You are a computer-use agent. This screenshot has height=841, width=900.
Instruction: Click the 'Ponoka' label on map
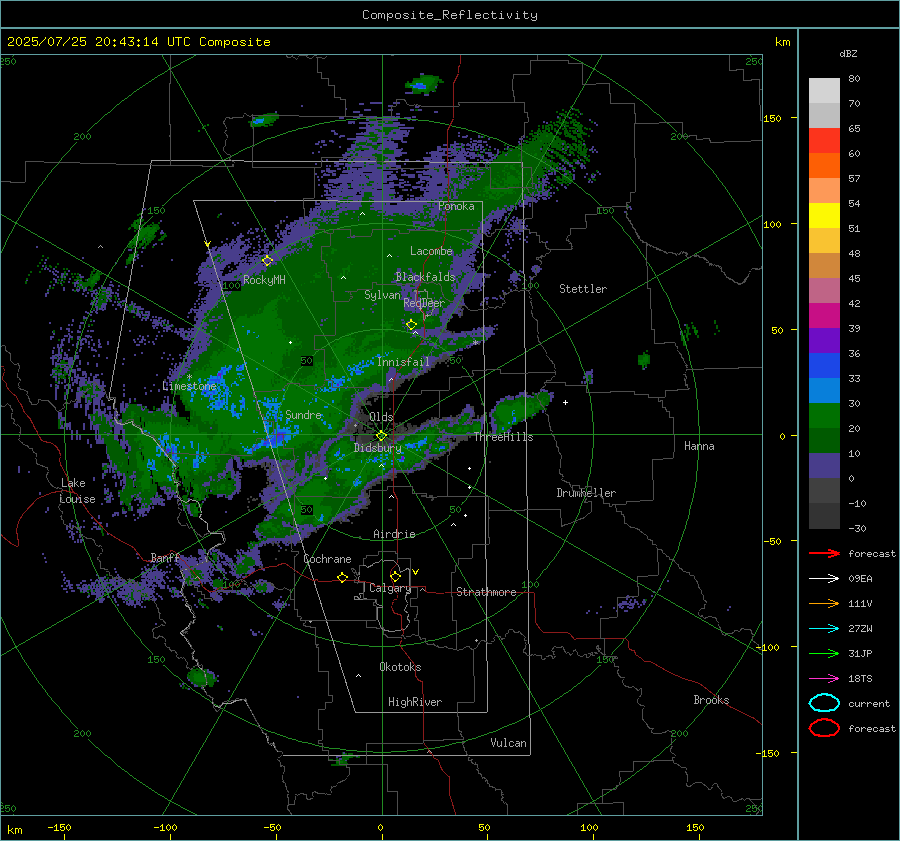coord(456,207)
